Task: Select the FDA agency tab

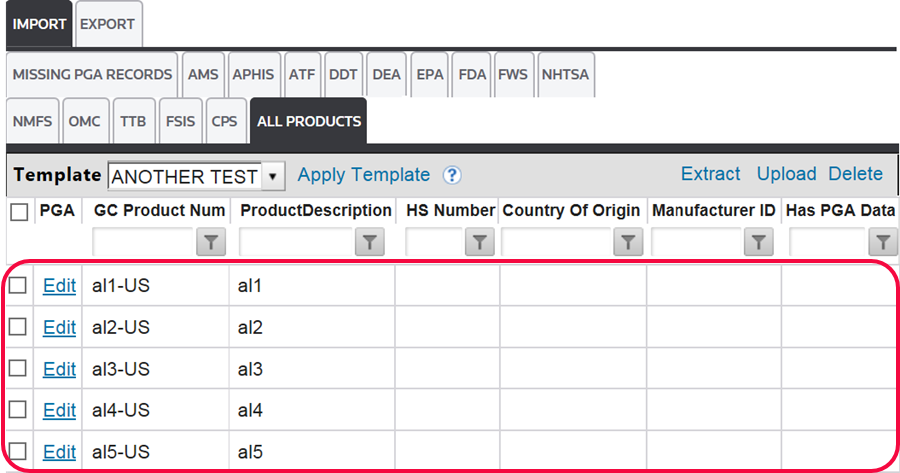Action: pyautogui.click(x=472, y=75)
